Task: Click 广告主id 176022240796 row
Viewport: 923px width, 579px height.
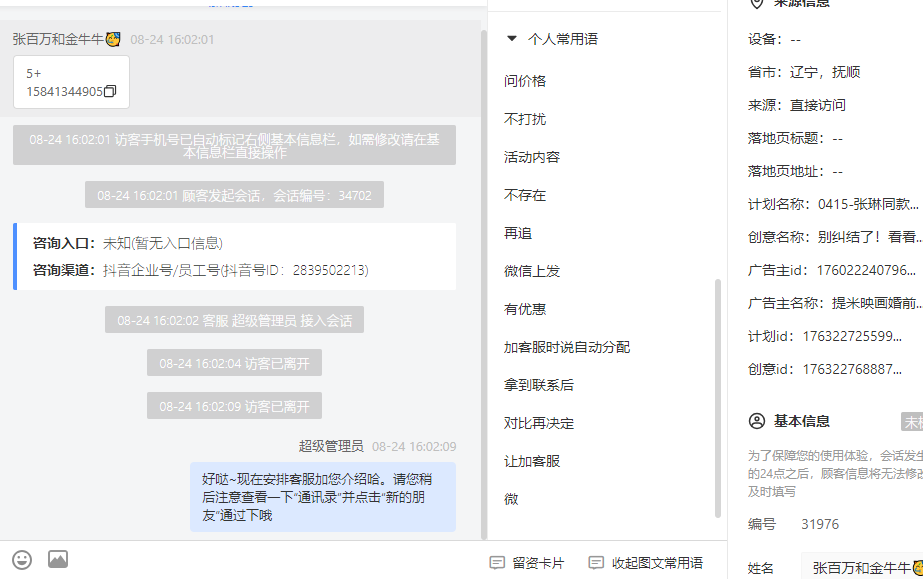Action: click(x=832, y=270)
